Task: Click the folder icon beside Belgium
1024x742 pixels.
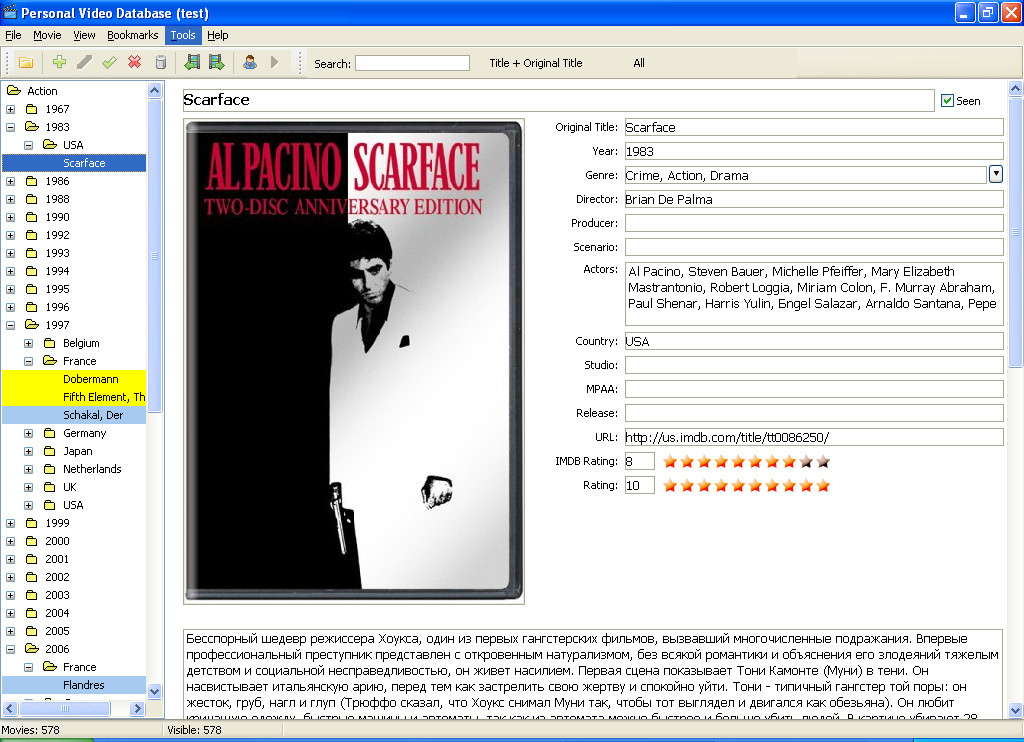Action: 50,343
